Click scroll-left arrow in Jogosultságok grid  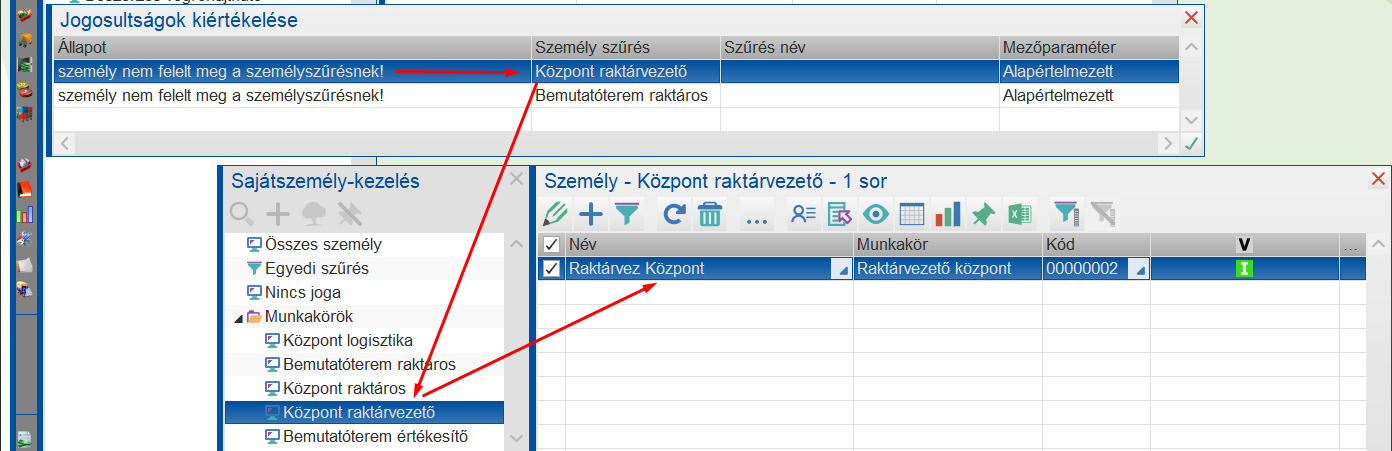[64, 144]
